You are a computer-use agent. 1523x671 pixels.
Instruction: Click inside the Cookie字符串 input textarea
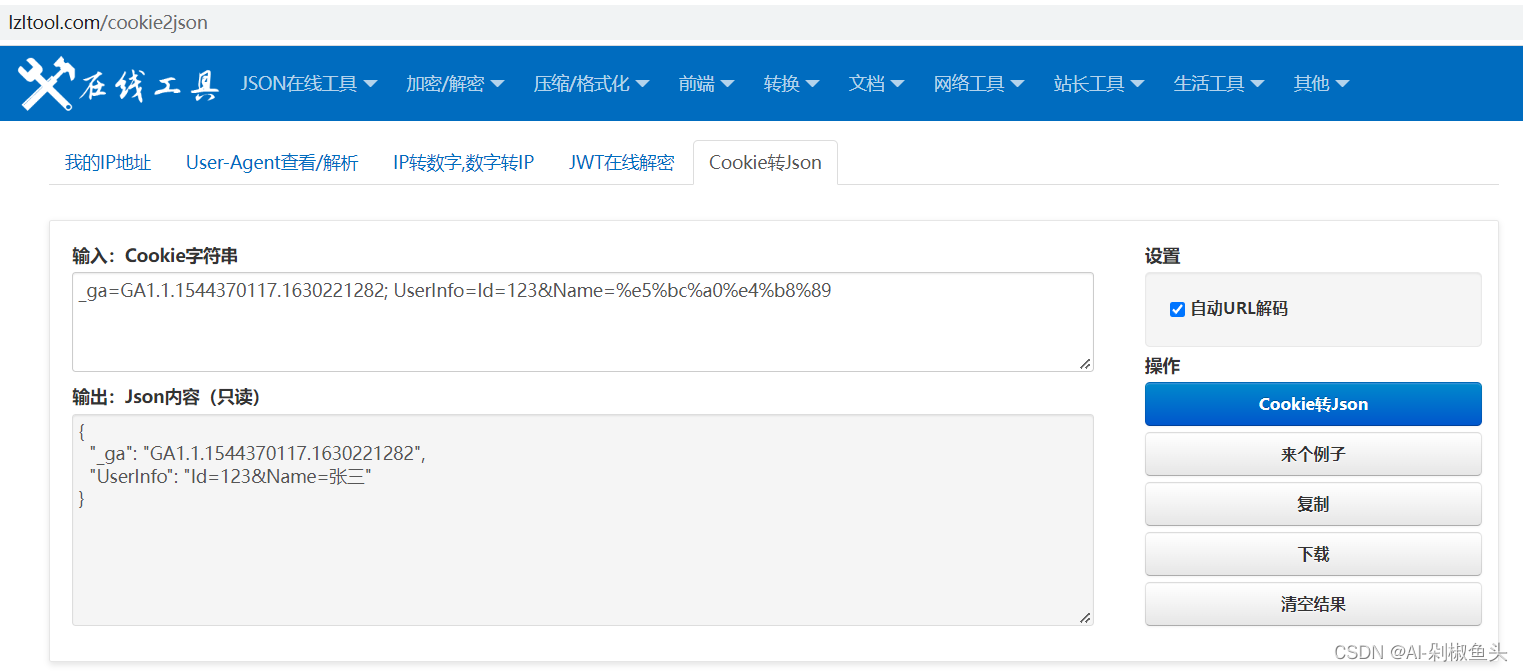[x=582, y=318]
